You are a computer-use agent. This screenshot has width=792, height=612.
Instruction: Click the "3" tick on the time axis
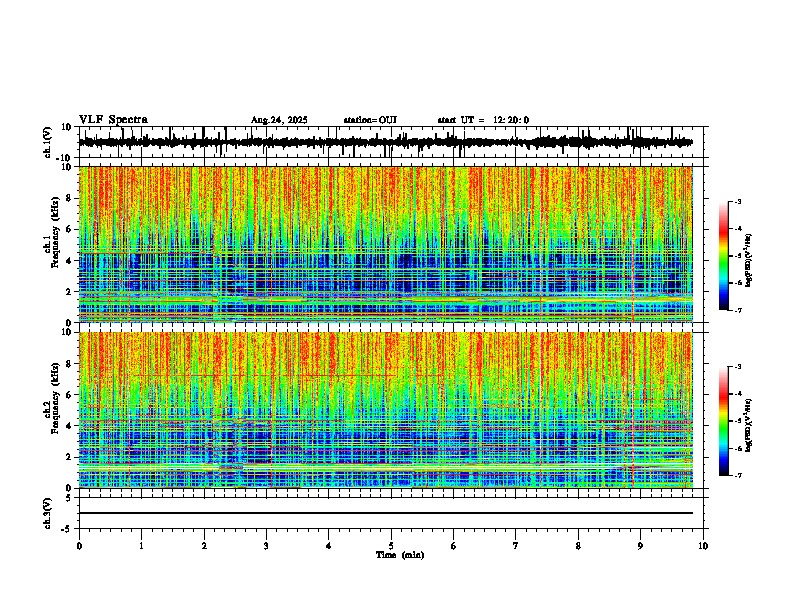click(x=266, y=546)
